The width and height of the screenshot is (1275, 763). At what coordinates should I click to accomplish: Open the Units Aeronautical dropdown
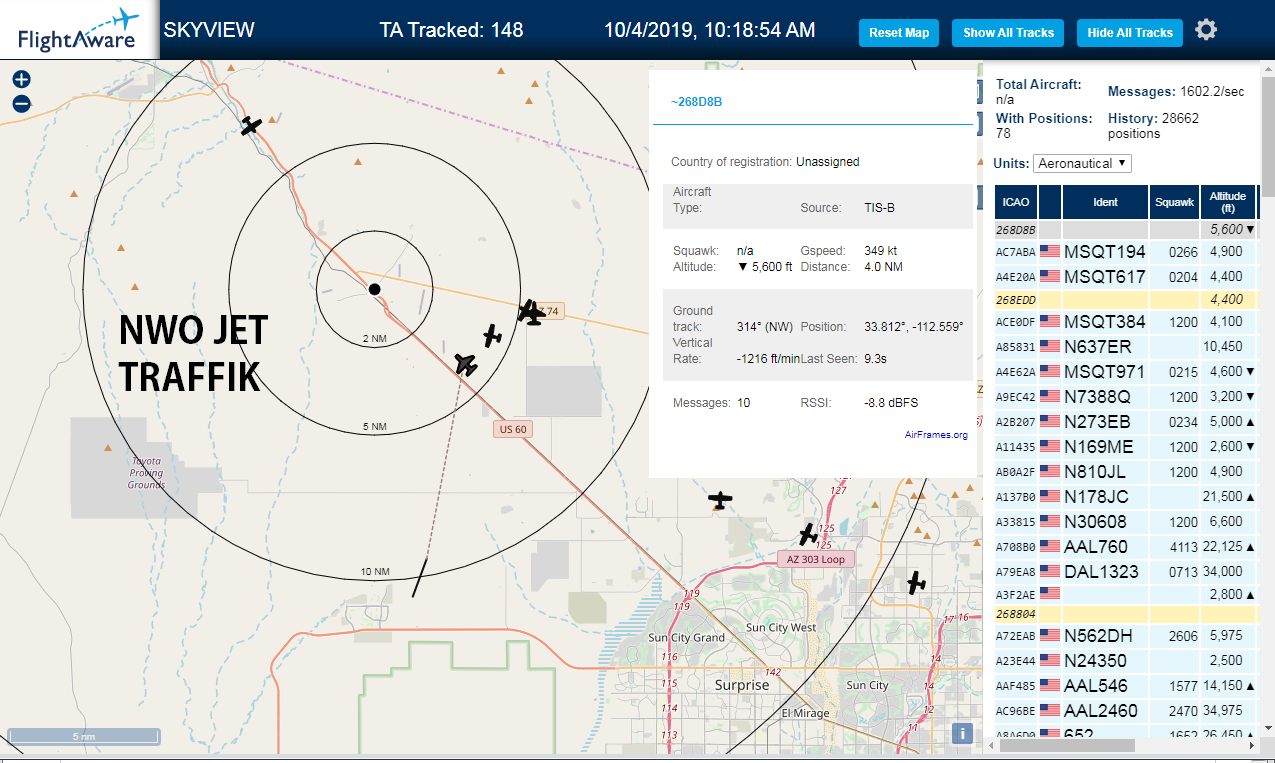[x=1082, y=163]
